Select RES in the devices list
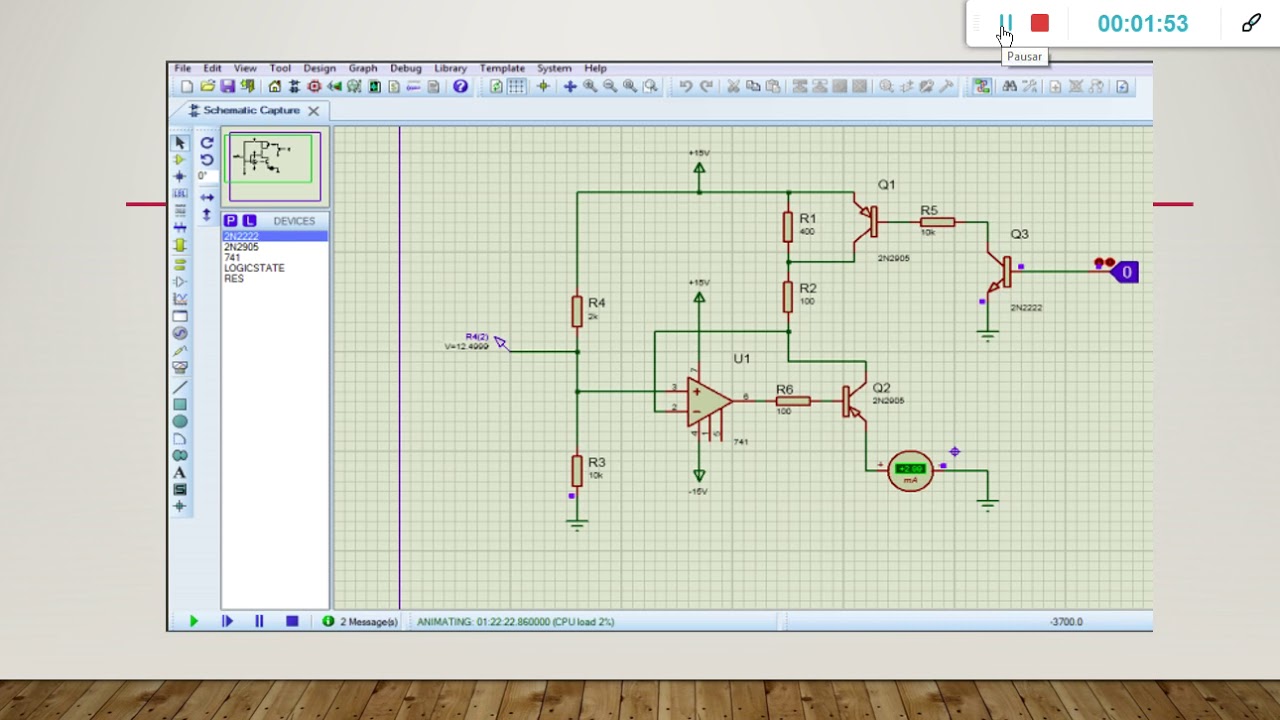The width and height of the screenshot is (1280, 720). coord(274,279)
